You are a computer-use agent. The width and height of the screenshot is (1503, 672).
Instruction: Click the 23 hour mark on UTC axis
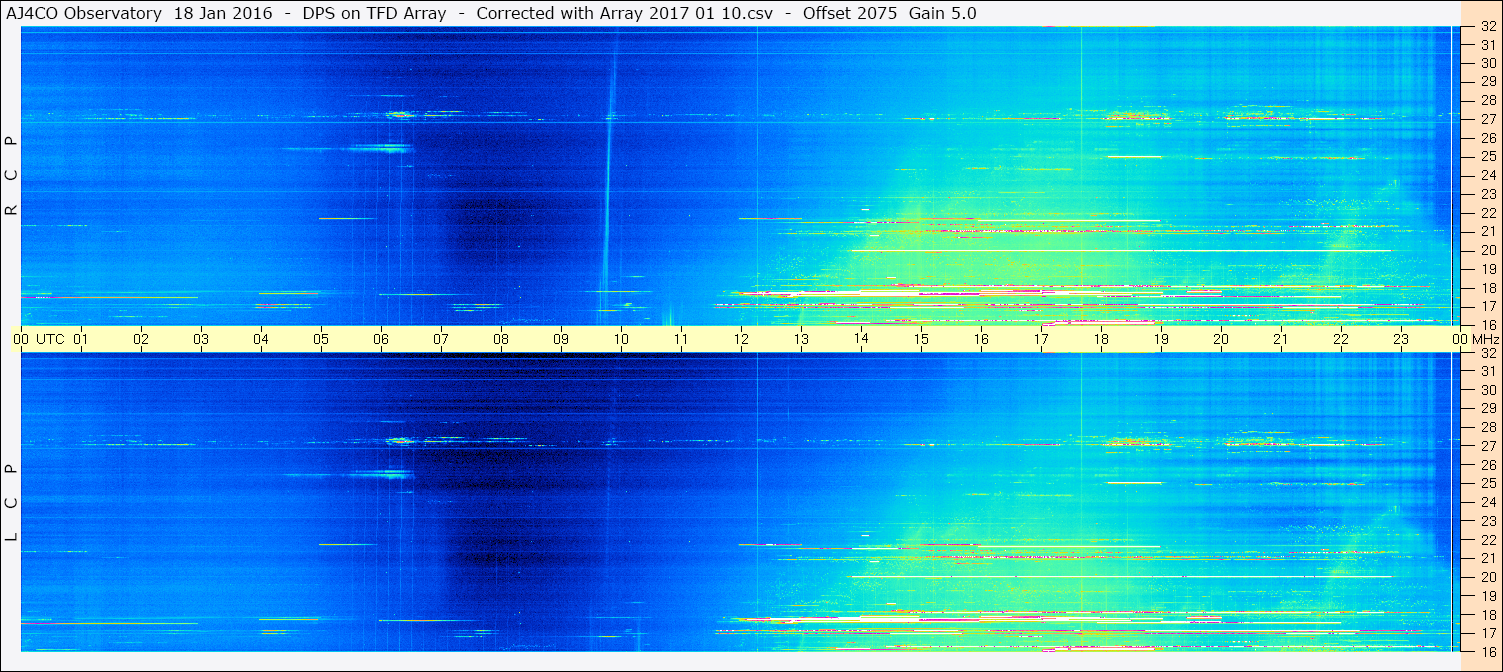point(1401,339)
